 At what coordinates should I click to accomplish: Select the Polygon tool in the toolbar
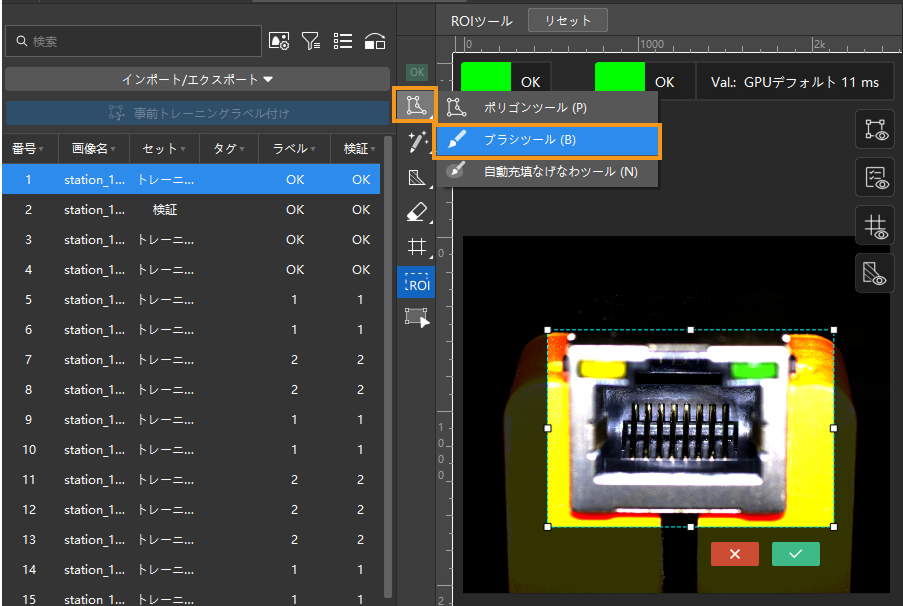coord(416,105)
